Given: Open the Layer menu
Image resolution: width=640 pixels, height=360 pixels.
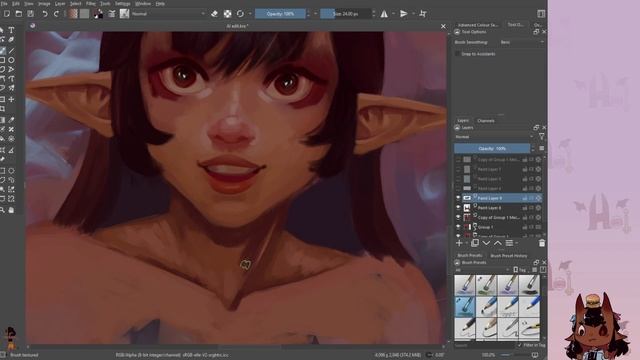Looking at the screenshot, I should pyautogui.click(x=60, y=4).
